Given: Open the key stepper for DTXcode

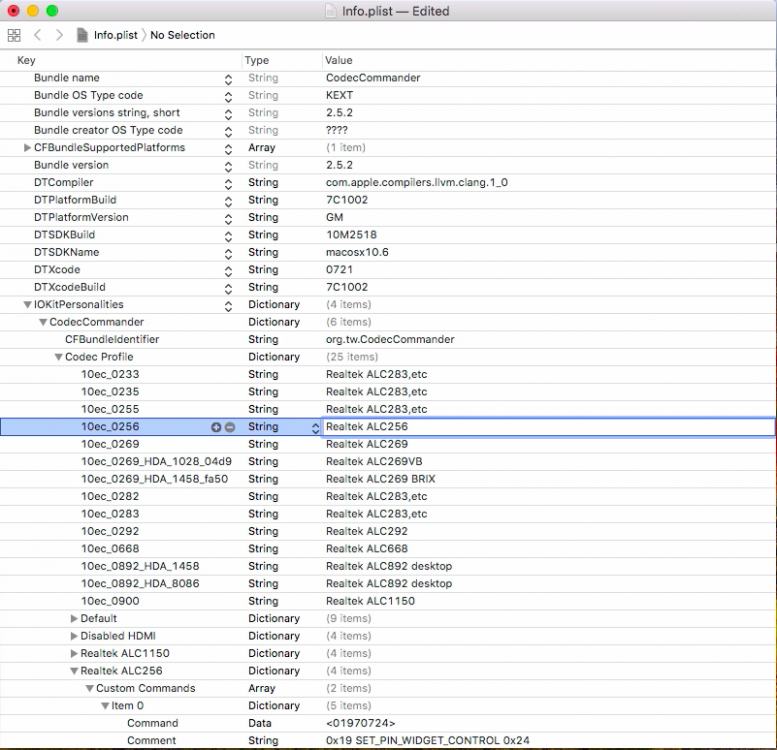Looking at the screenshot, I should coord(228,271).
